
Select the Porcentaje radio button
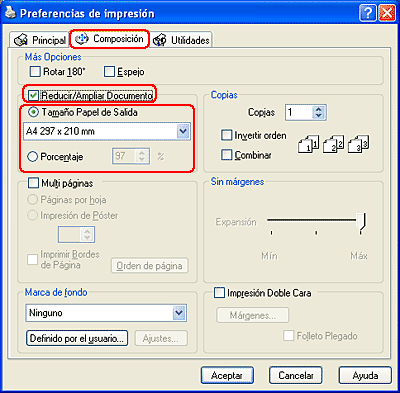[x=33, y=157]
